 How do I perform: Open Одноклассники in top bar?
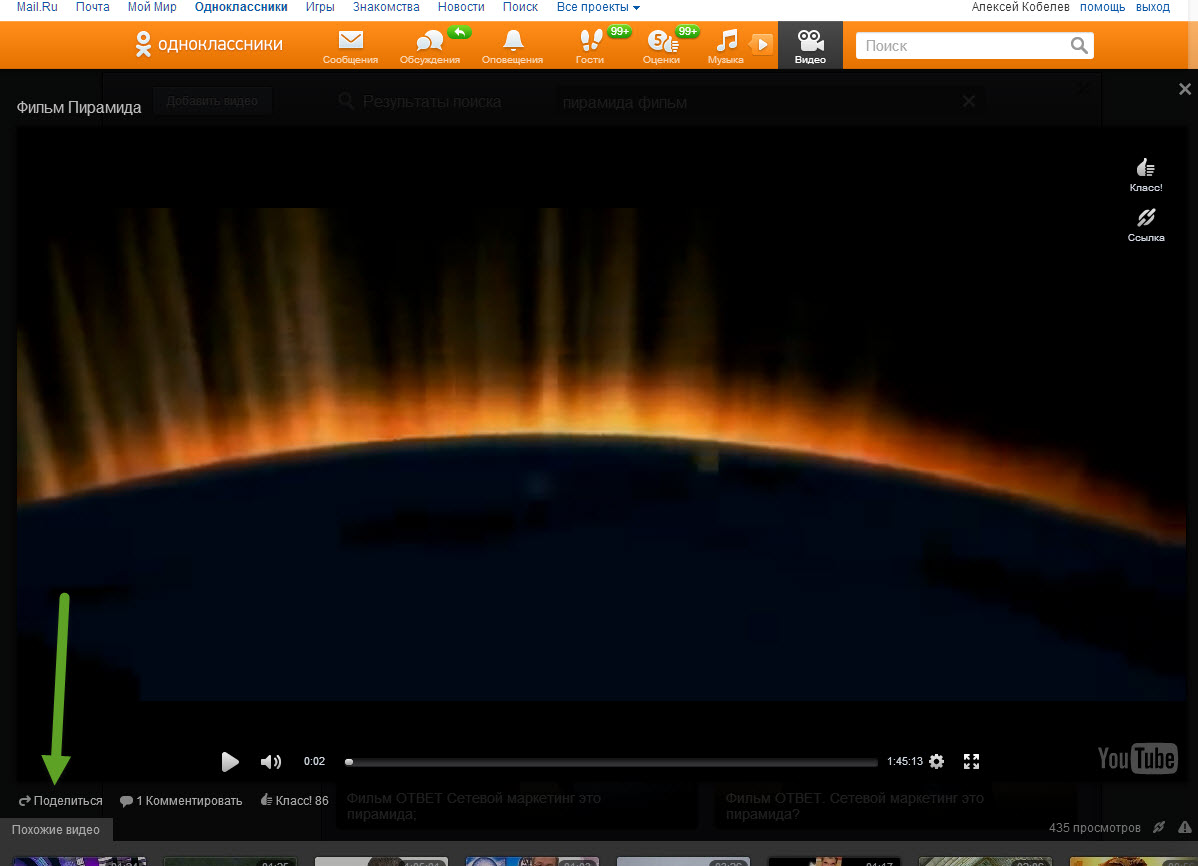tap(241, 7)
